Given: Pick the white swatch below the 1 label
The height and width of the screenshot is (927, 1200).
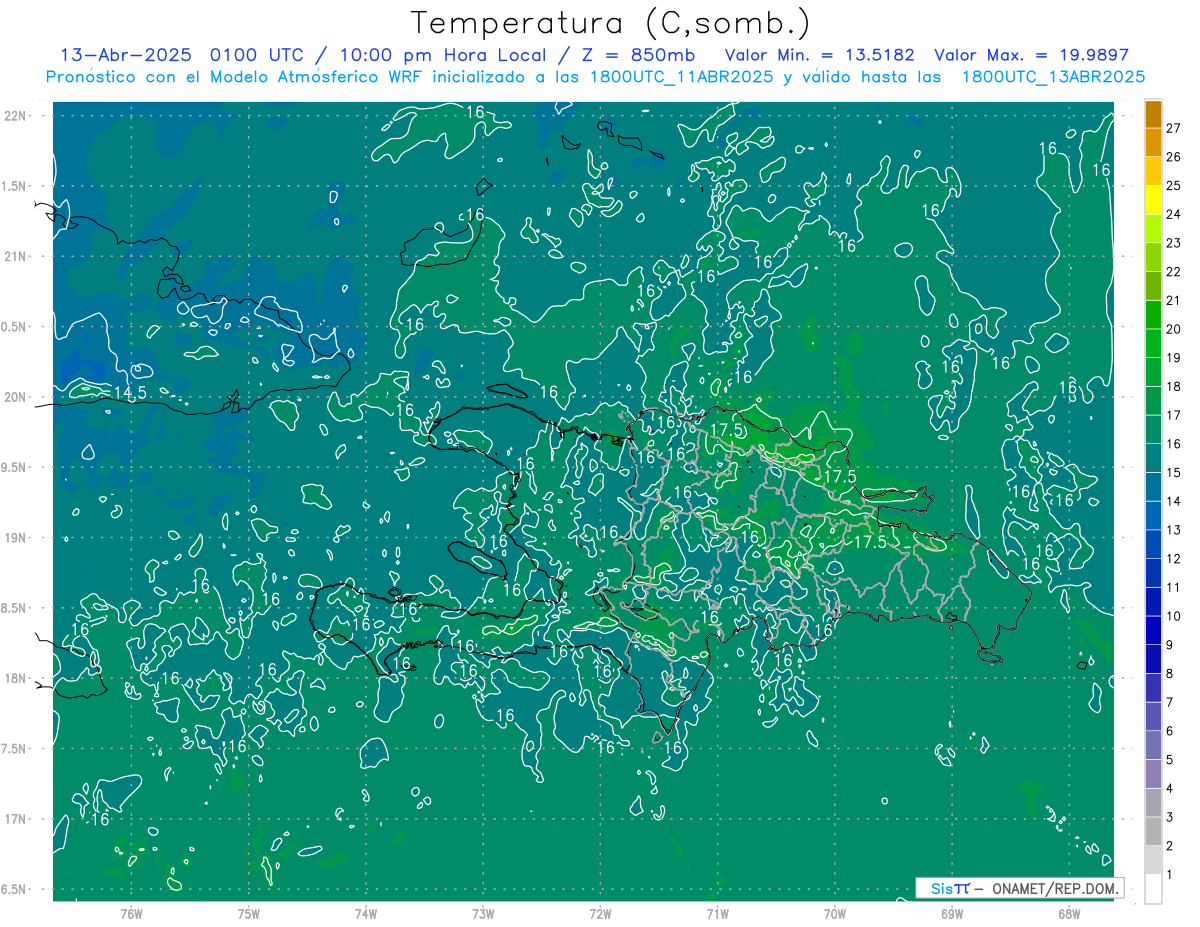Looking at the screenshot, I should pyautogui.click(x=1153, y=889).
